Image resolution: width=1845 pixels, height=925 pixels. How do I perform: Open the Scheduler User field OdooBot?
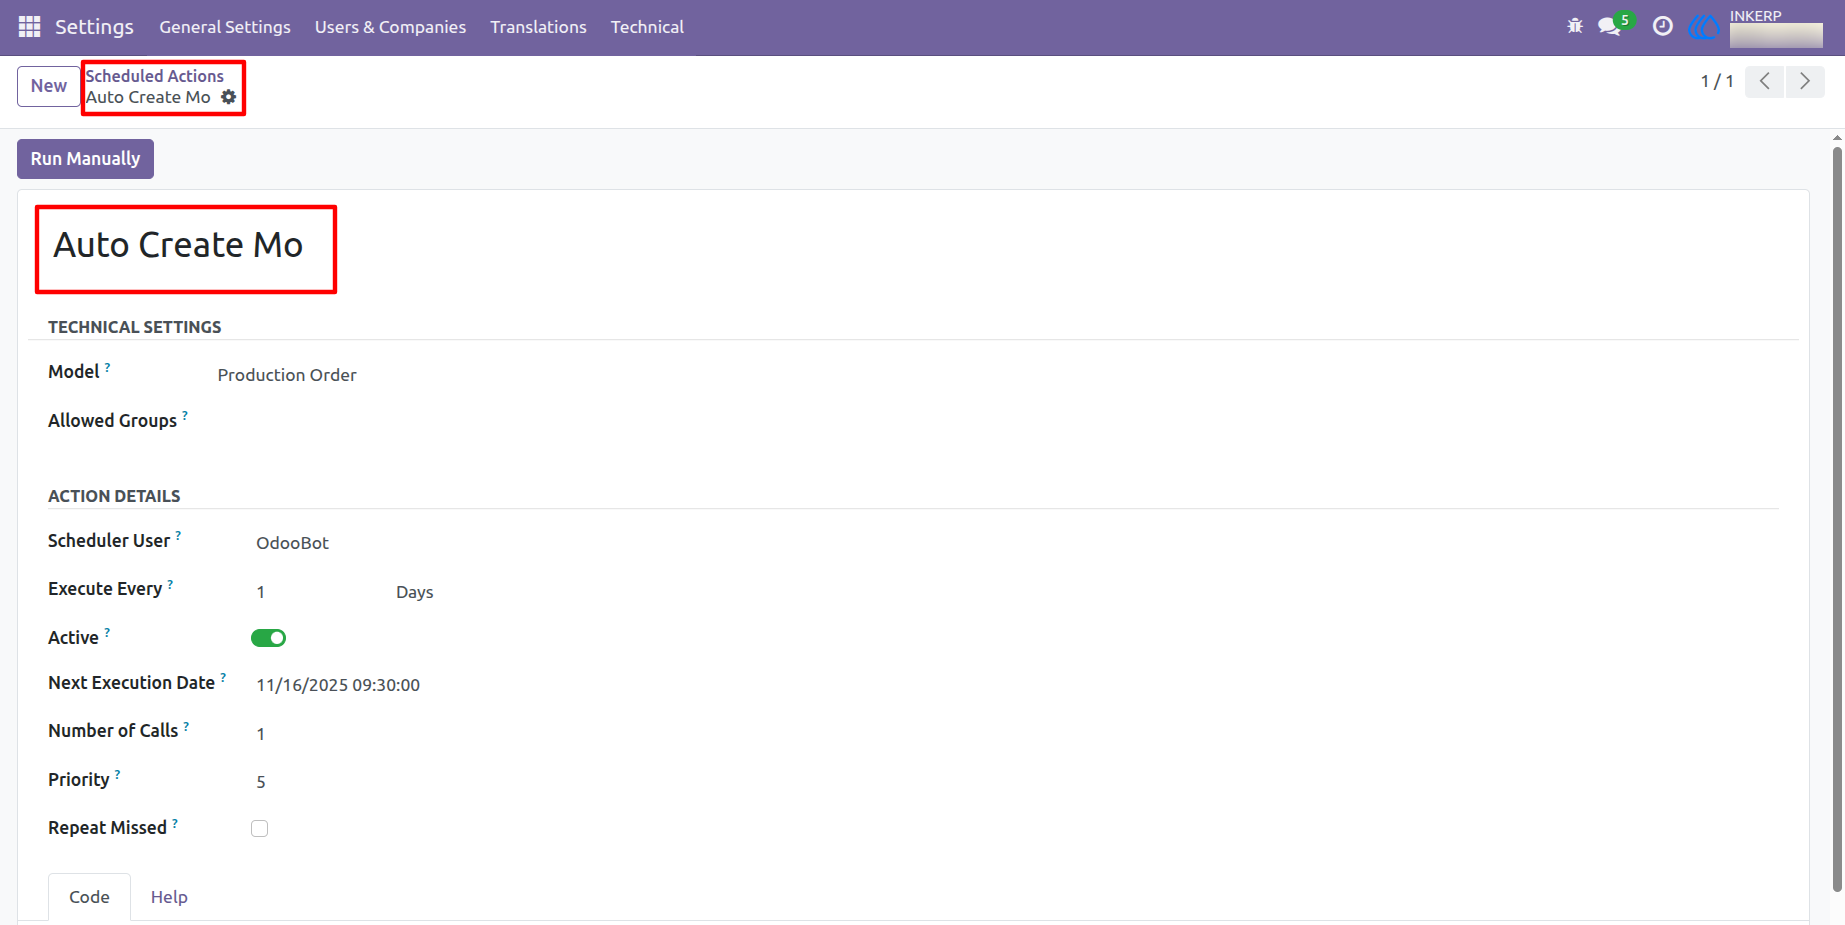292,543
